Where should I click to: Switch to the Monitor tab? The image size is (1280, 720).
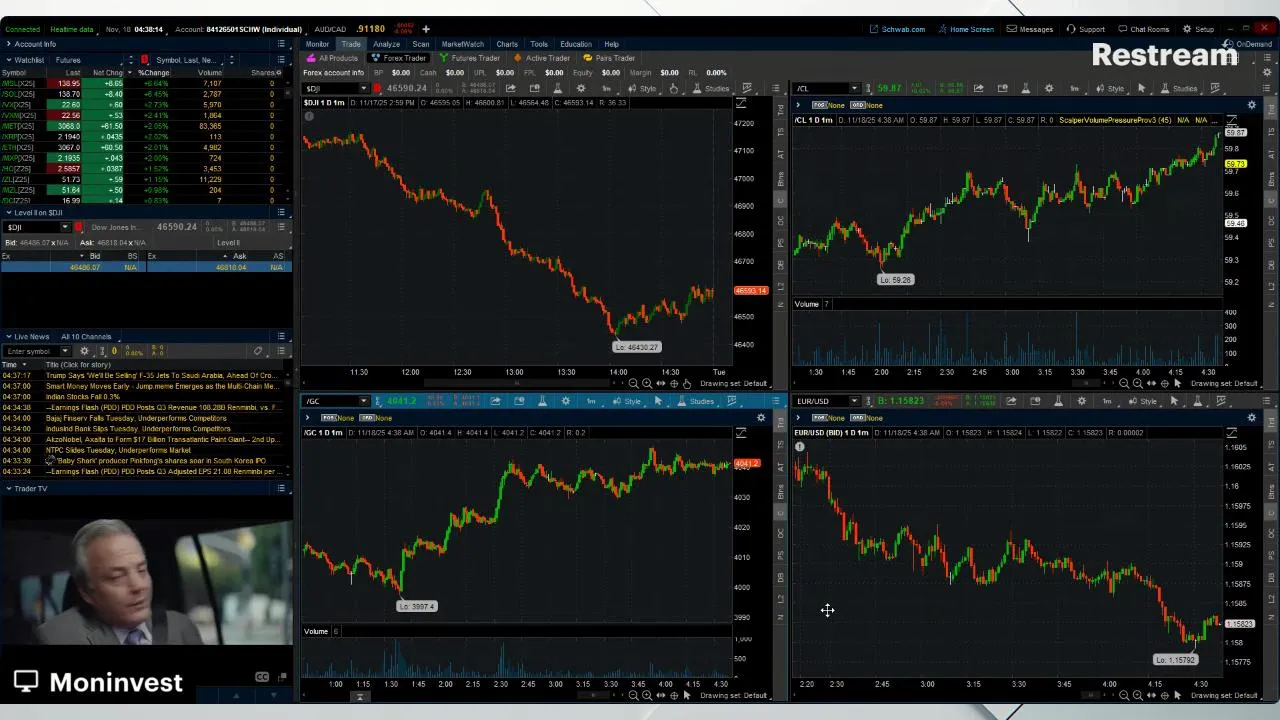[317, 44]
